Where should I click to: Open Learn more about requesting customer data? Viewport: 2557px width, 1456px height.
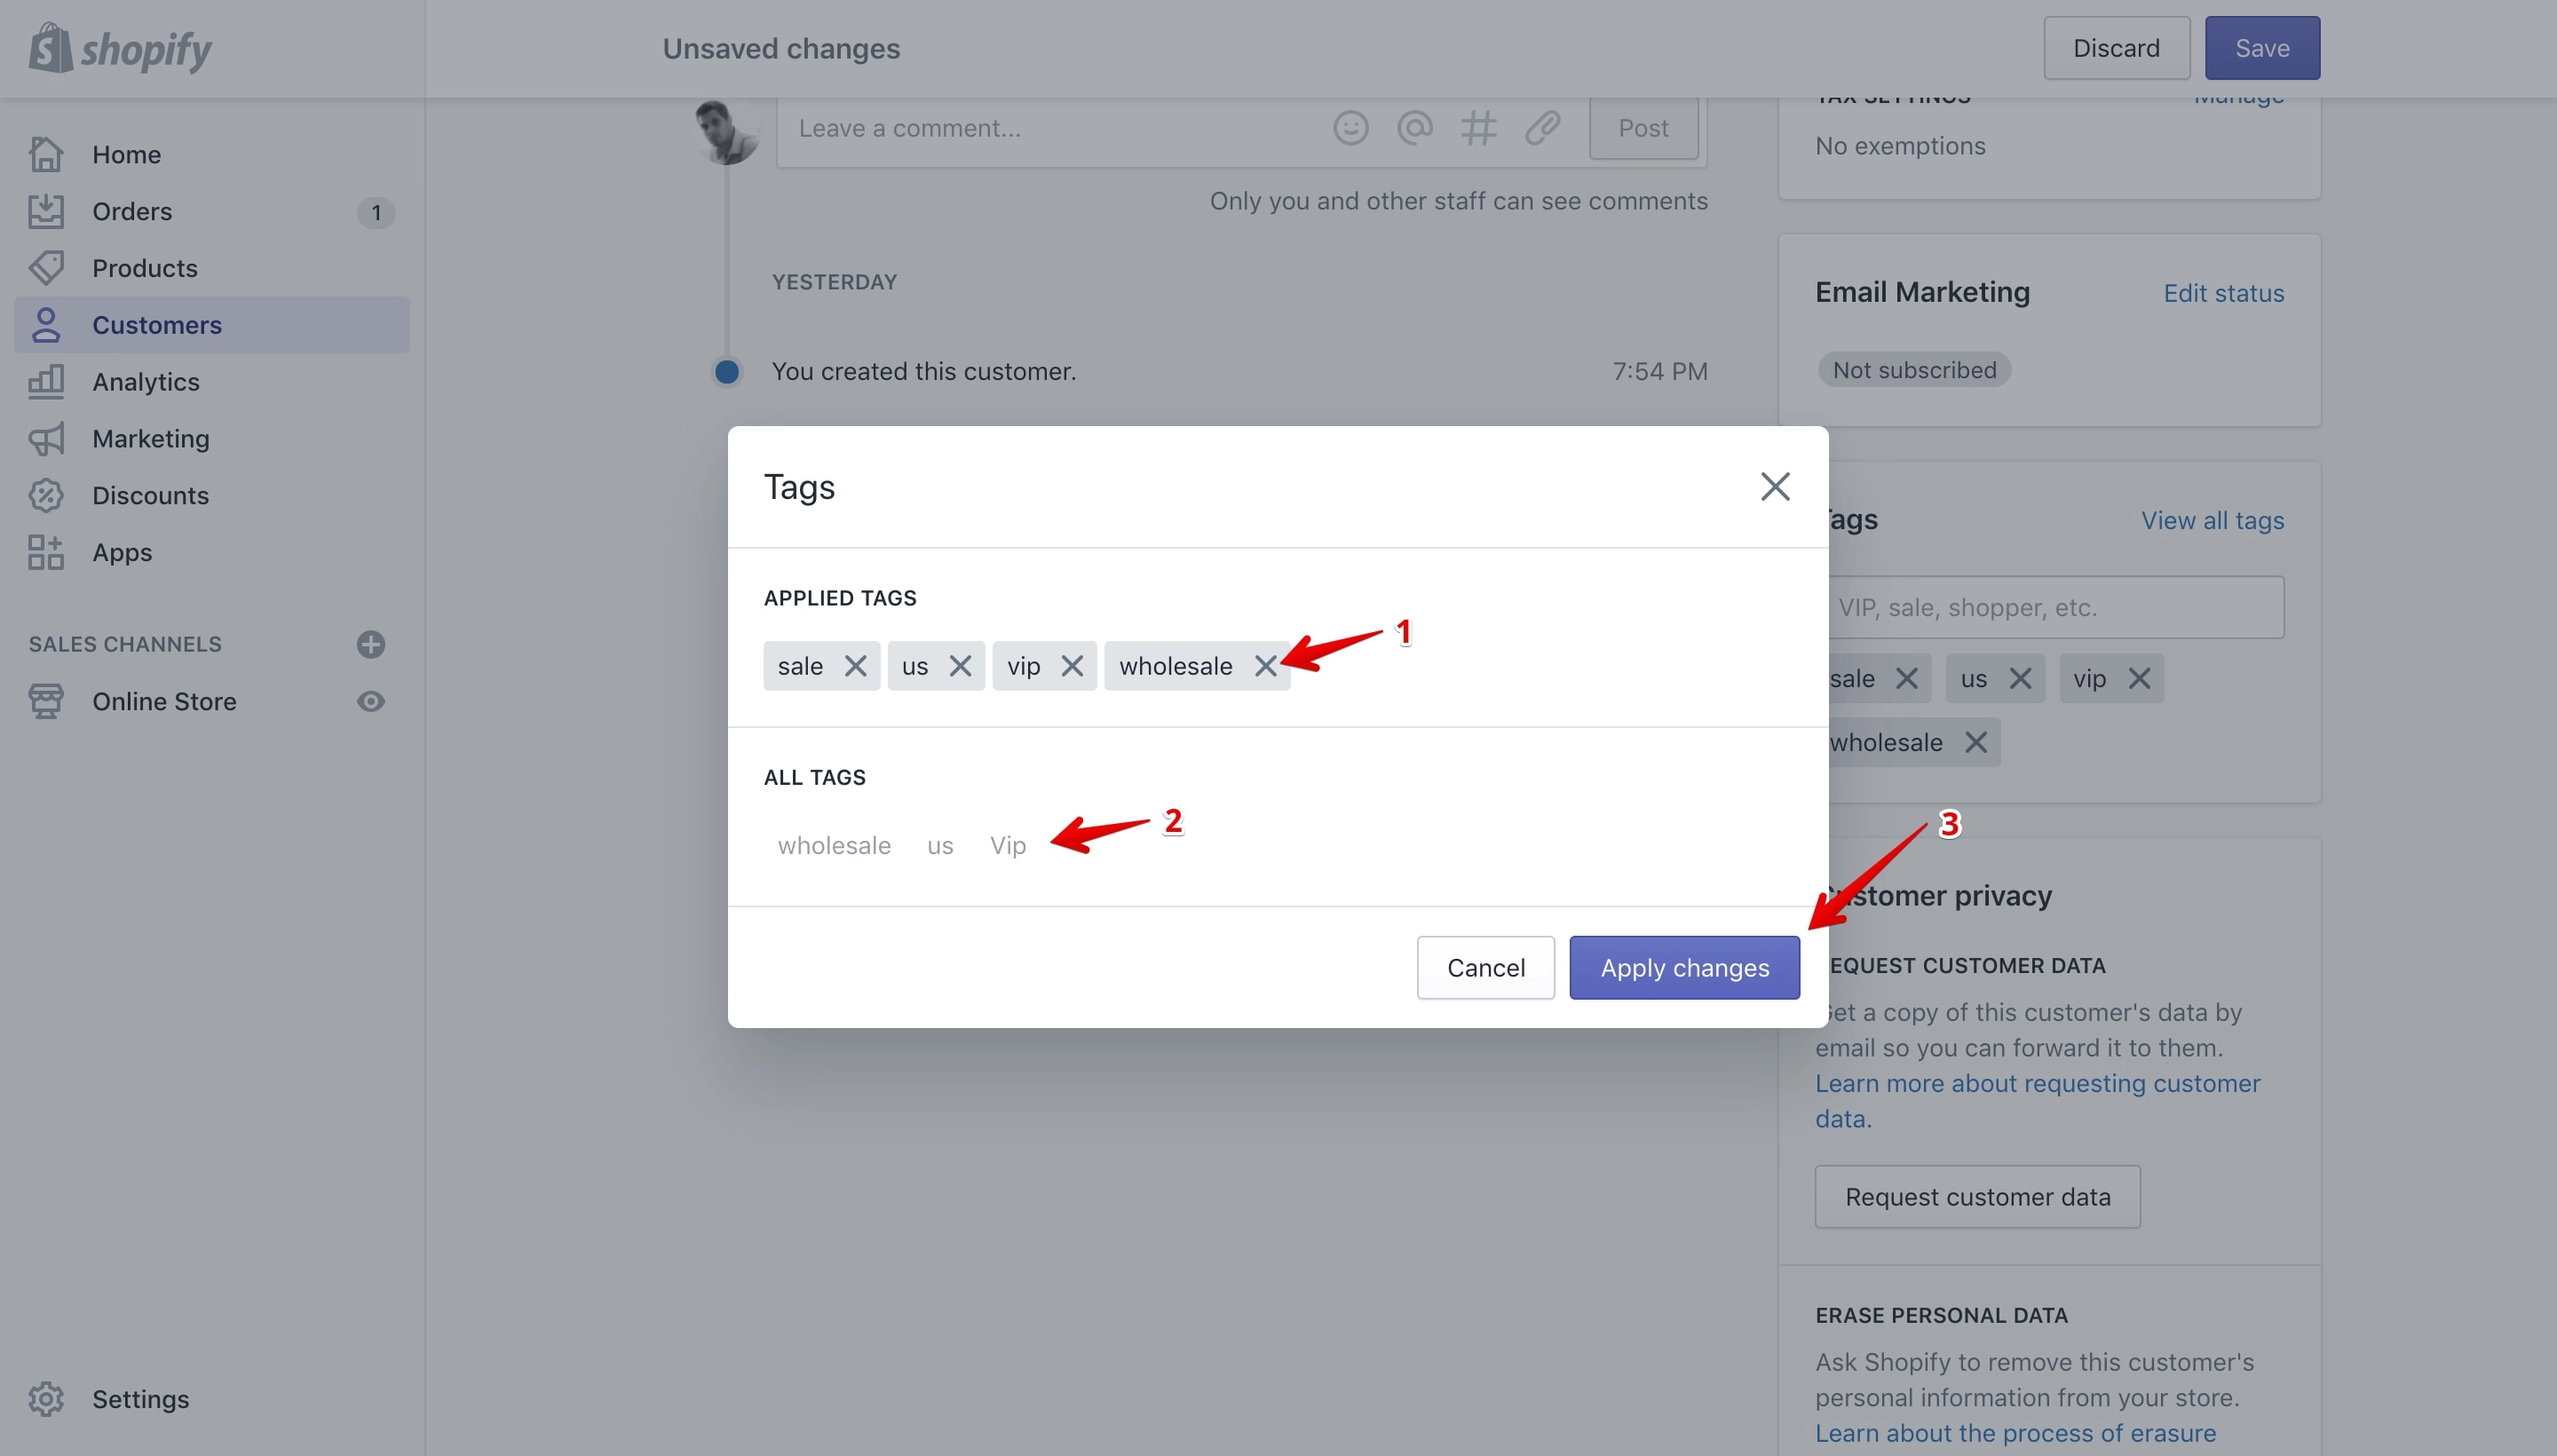coord(2037,1101)
